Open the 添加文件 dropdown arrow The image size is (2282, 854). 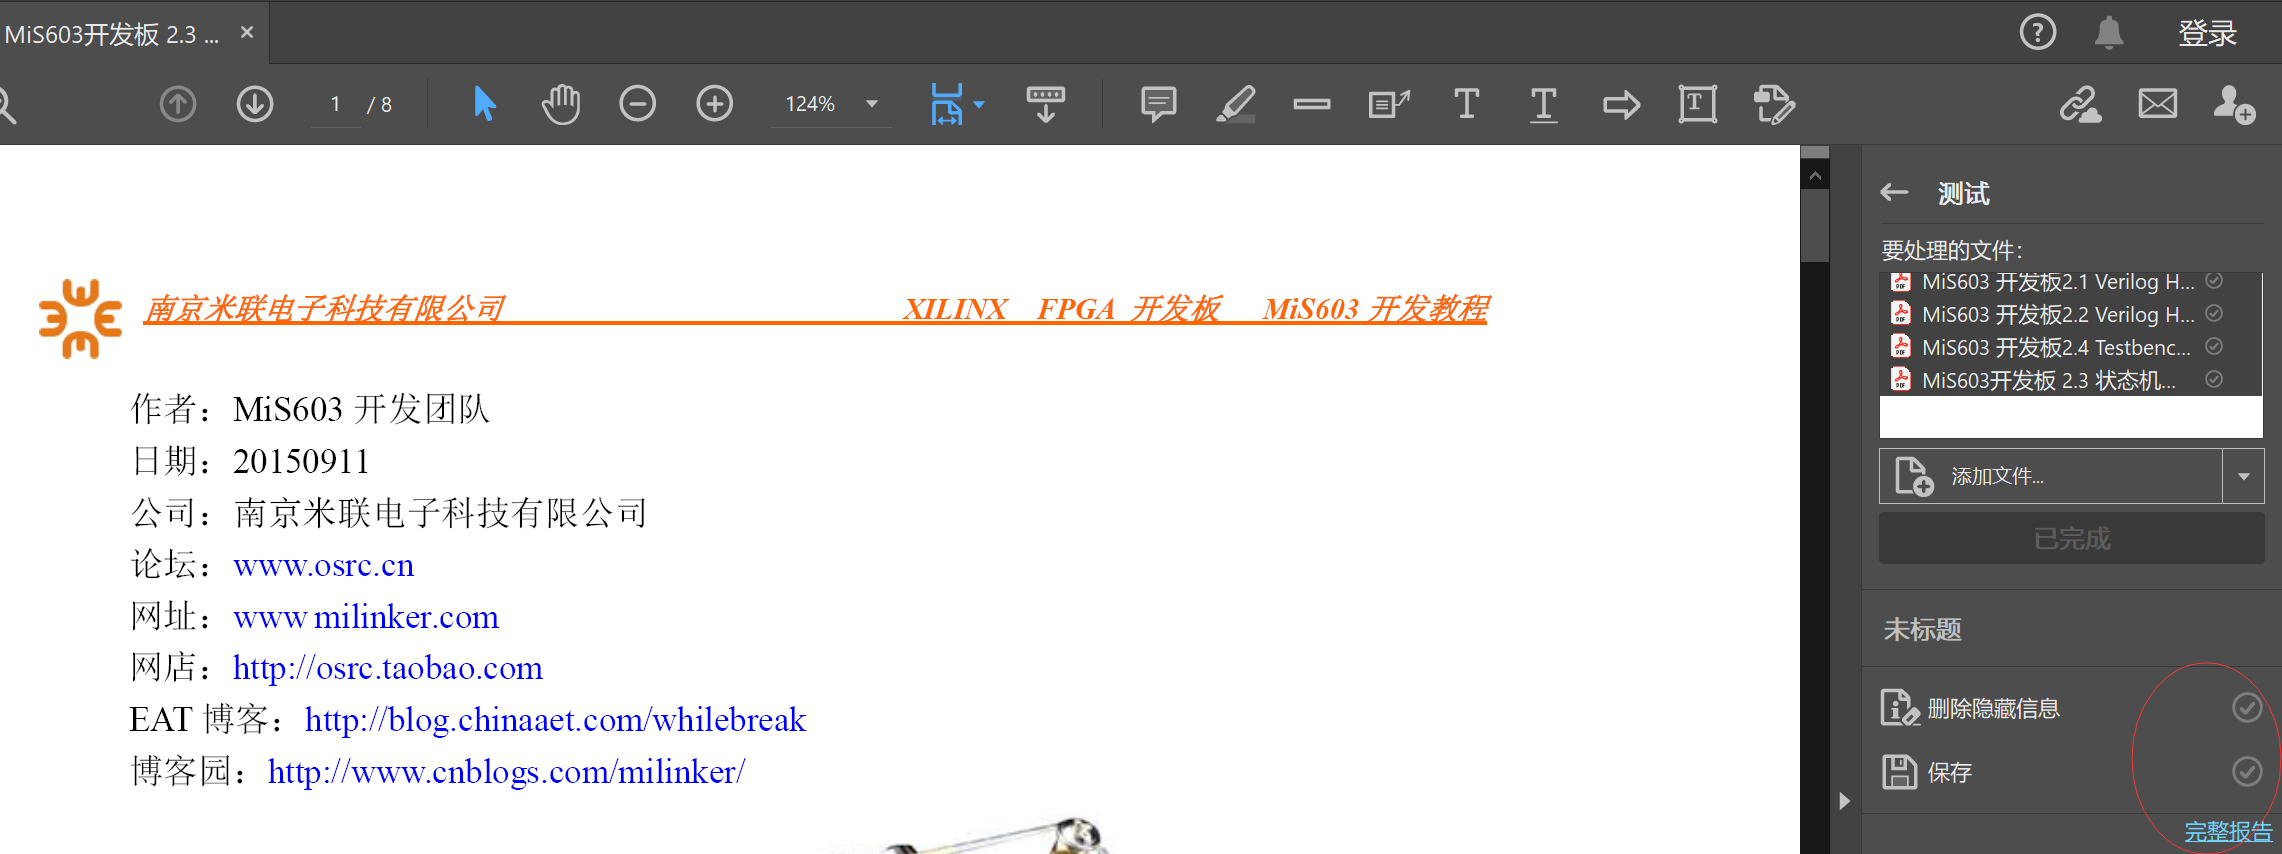[2243, 476]
